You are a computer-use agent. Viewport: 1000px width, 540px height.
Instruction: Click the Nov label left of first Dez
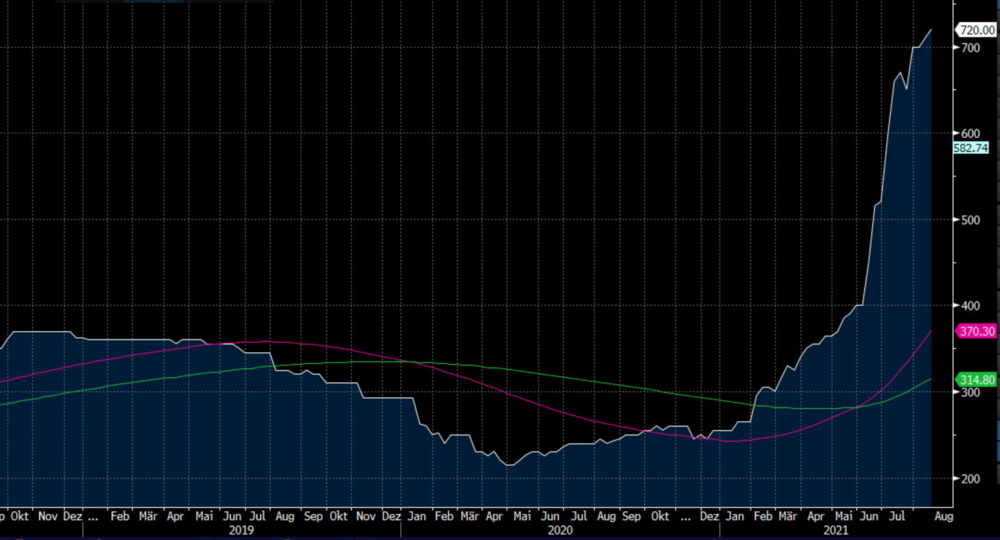point(48,518)
